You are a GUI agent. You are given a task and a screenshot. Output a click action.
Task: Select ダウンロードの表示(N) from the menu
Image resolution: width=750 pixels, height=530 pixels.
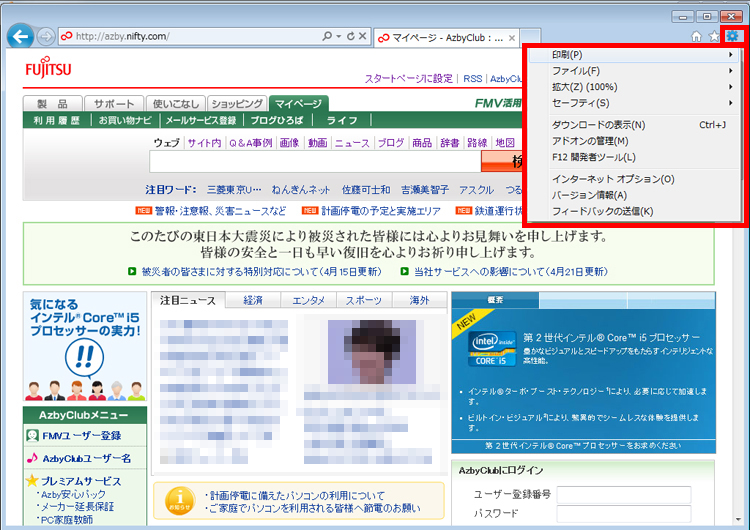[x=635, y=125]
